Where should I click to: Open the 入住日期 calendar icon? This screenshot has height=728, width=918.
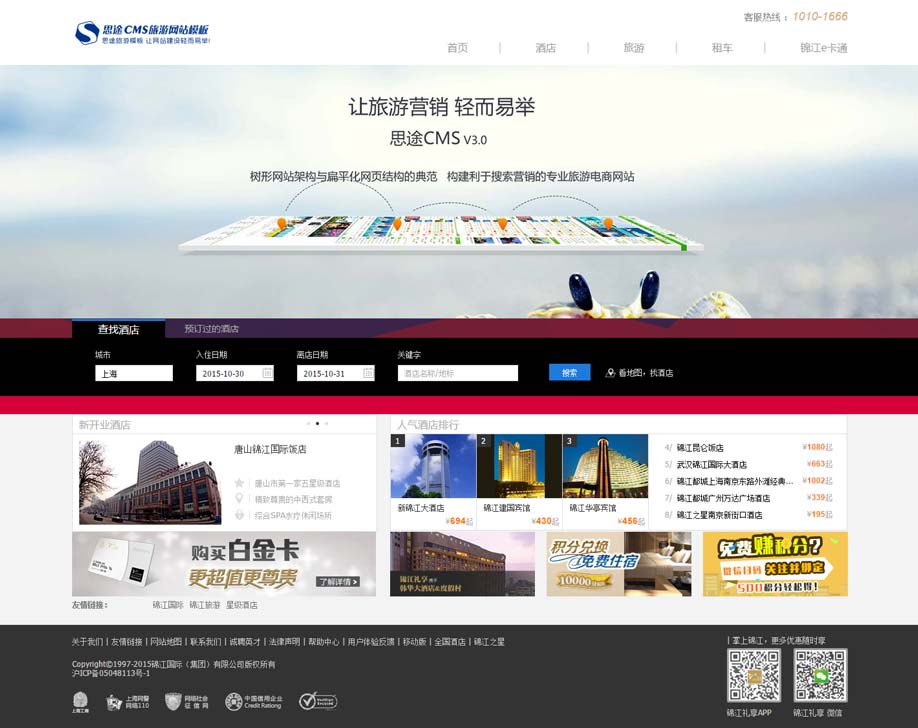tap(267, 372)
